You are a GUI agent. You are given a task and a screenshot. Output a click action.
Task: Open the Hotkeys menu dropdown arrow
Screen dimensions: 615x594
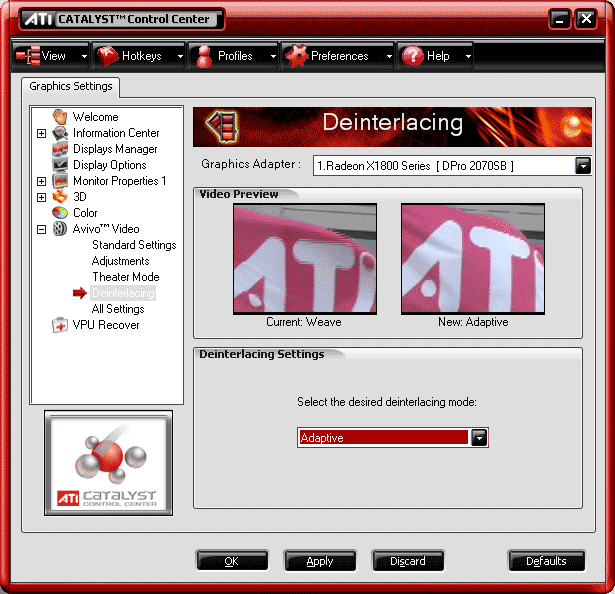180,56
